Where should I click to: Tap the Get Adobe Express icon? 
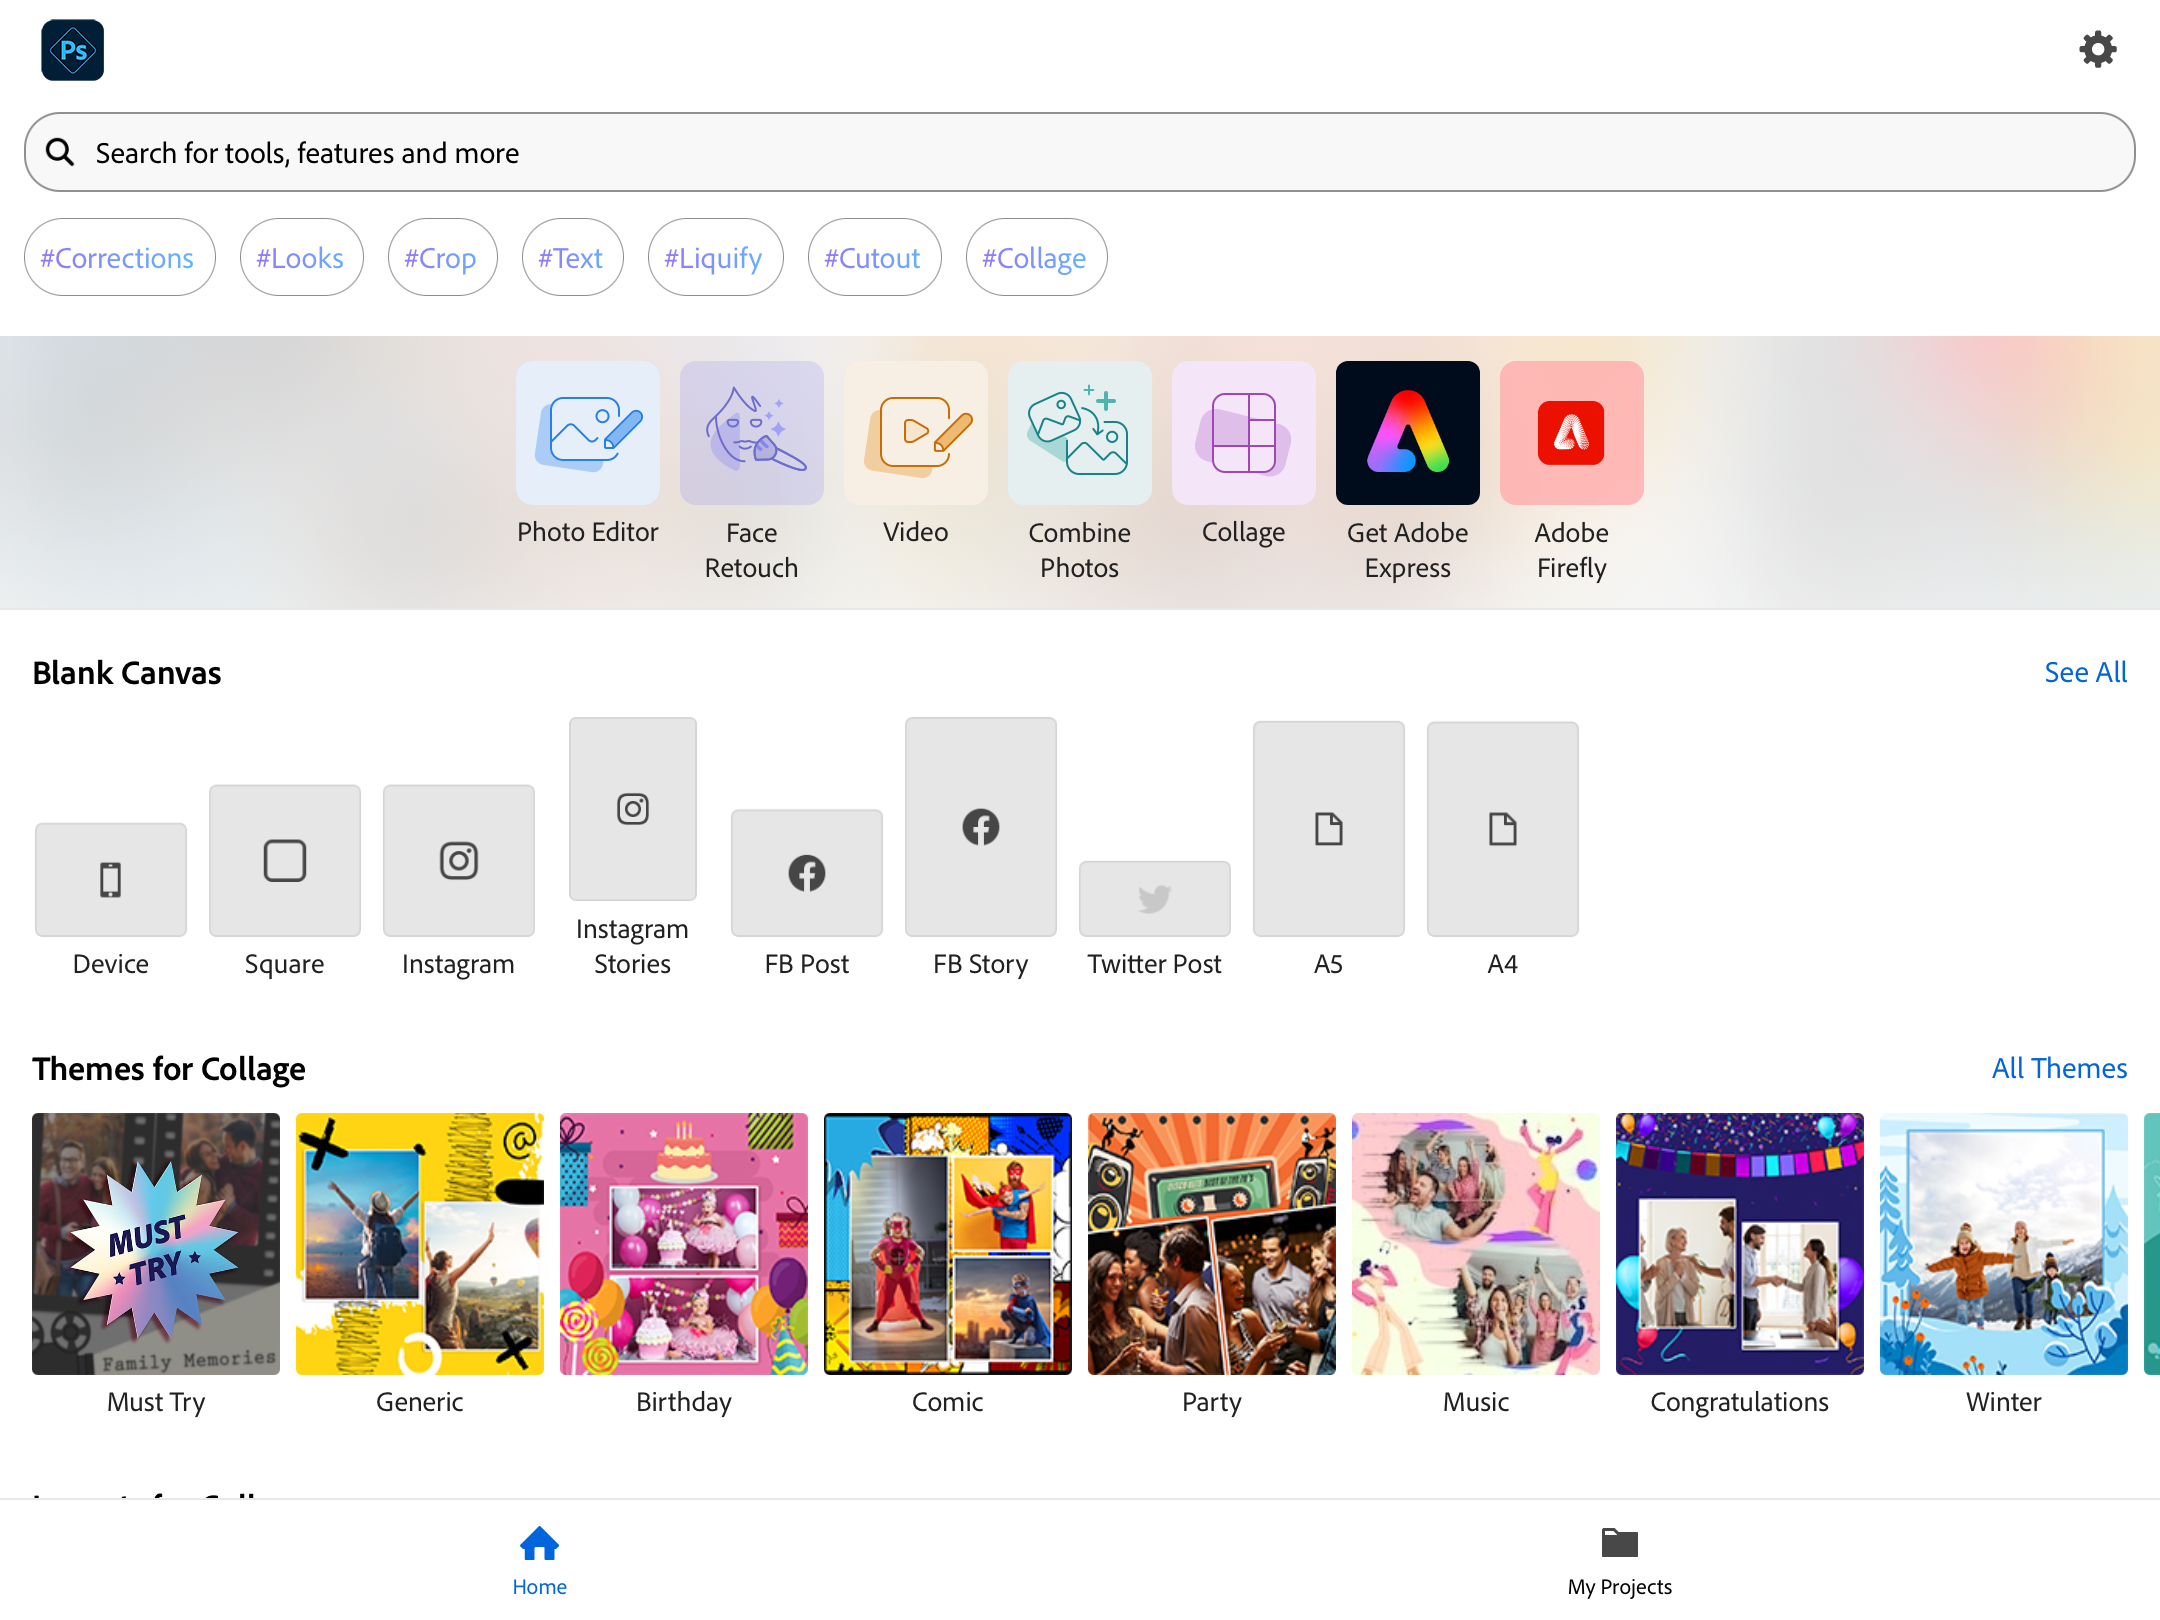(1407, 433)
